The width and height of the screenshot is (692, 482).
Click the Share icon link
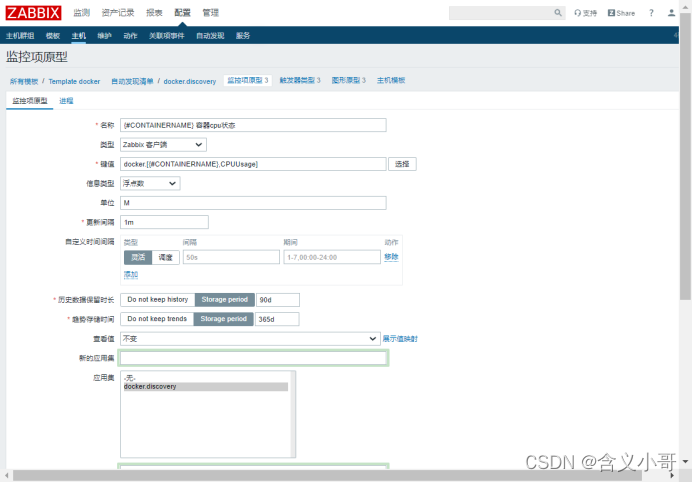pos(621,13)
